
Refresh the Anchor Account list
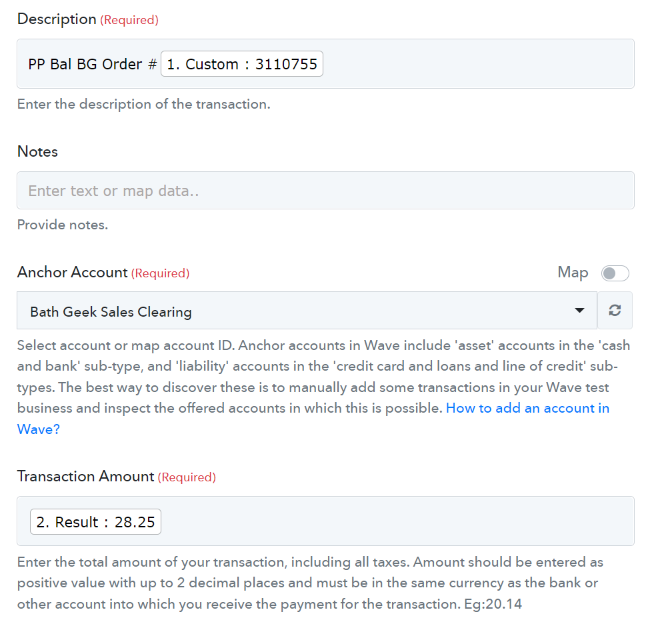[615, 310]
